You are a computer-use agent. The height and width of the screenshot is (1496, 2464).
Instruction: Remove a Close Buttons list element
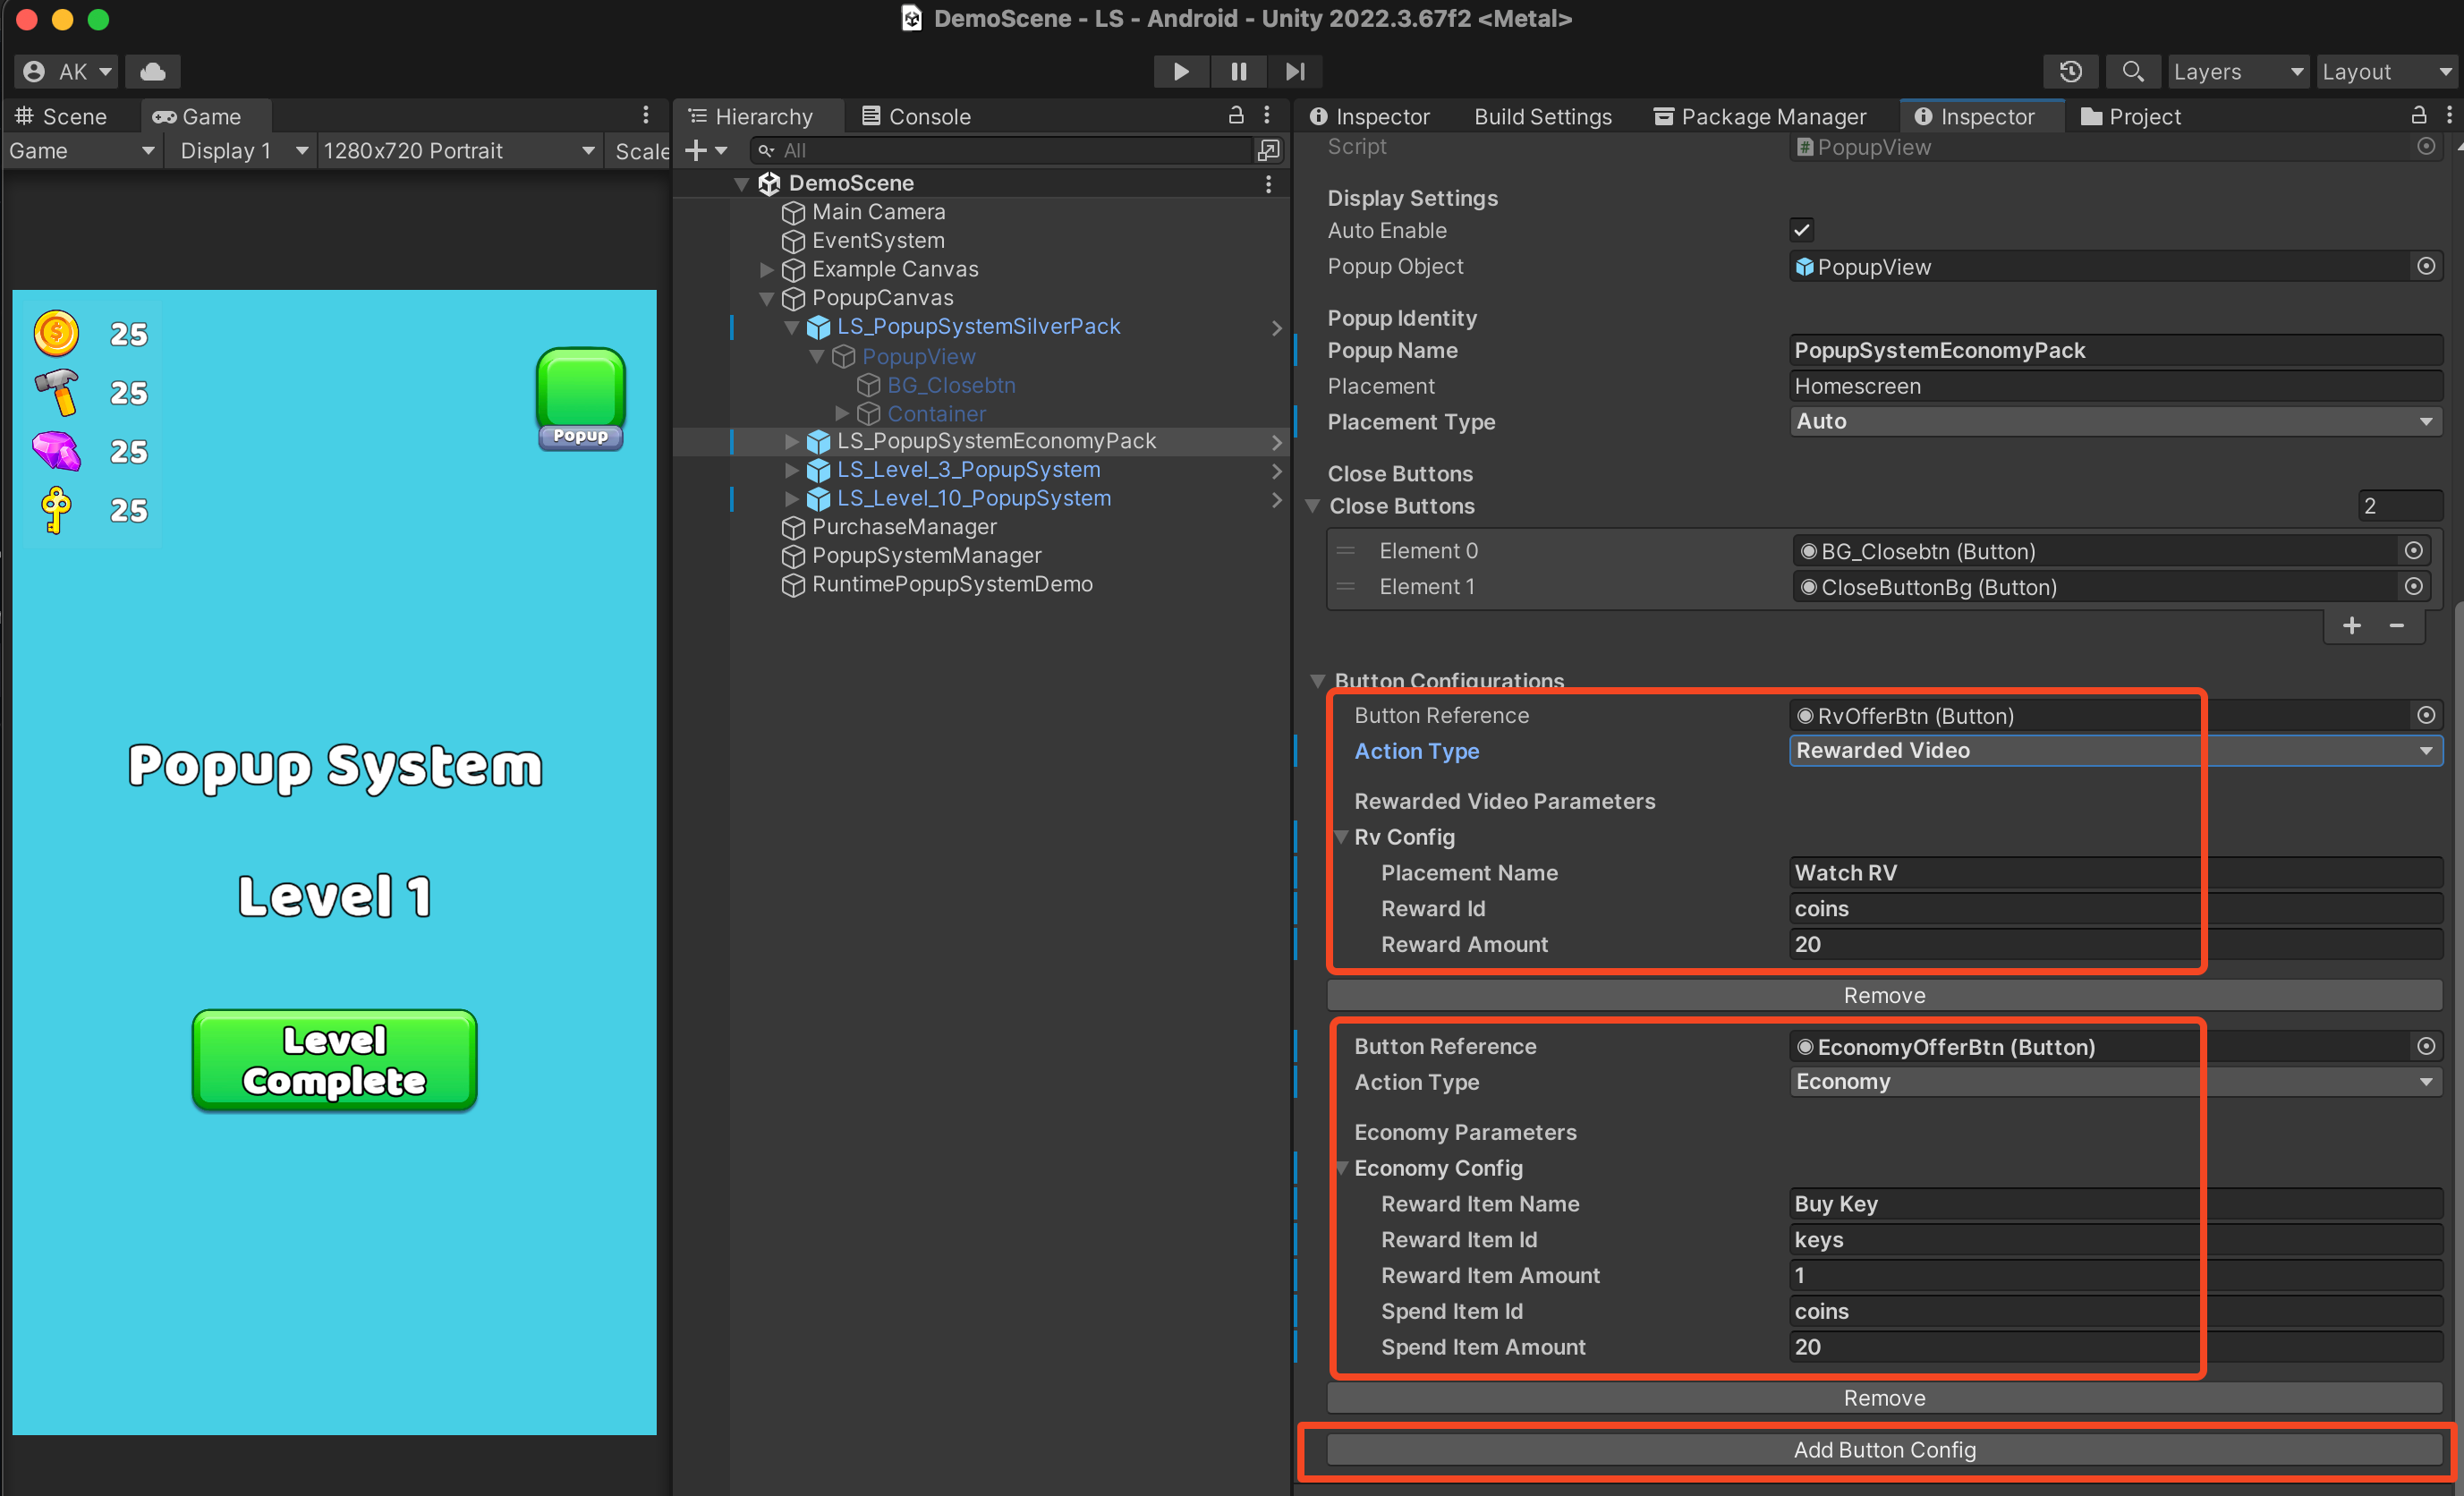click(2397, 626)
